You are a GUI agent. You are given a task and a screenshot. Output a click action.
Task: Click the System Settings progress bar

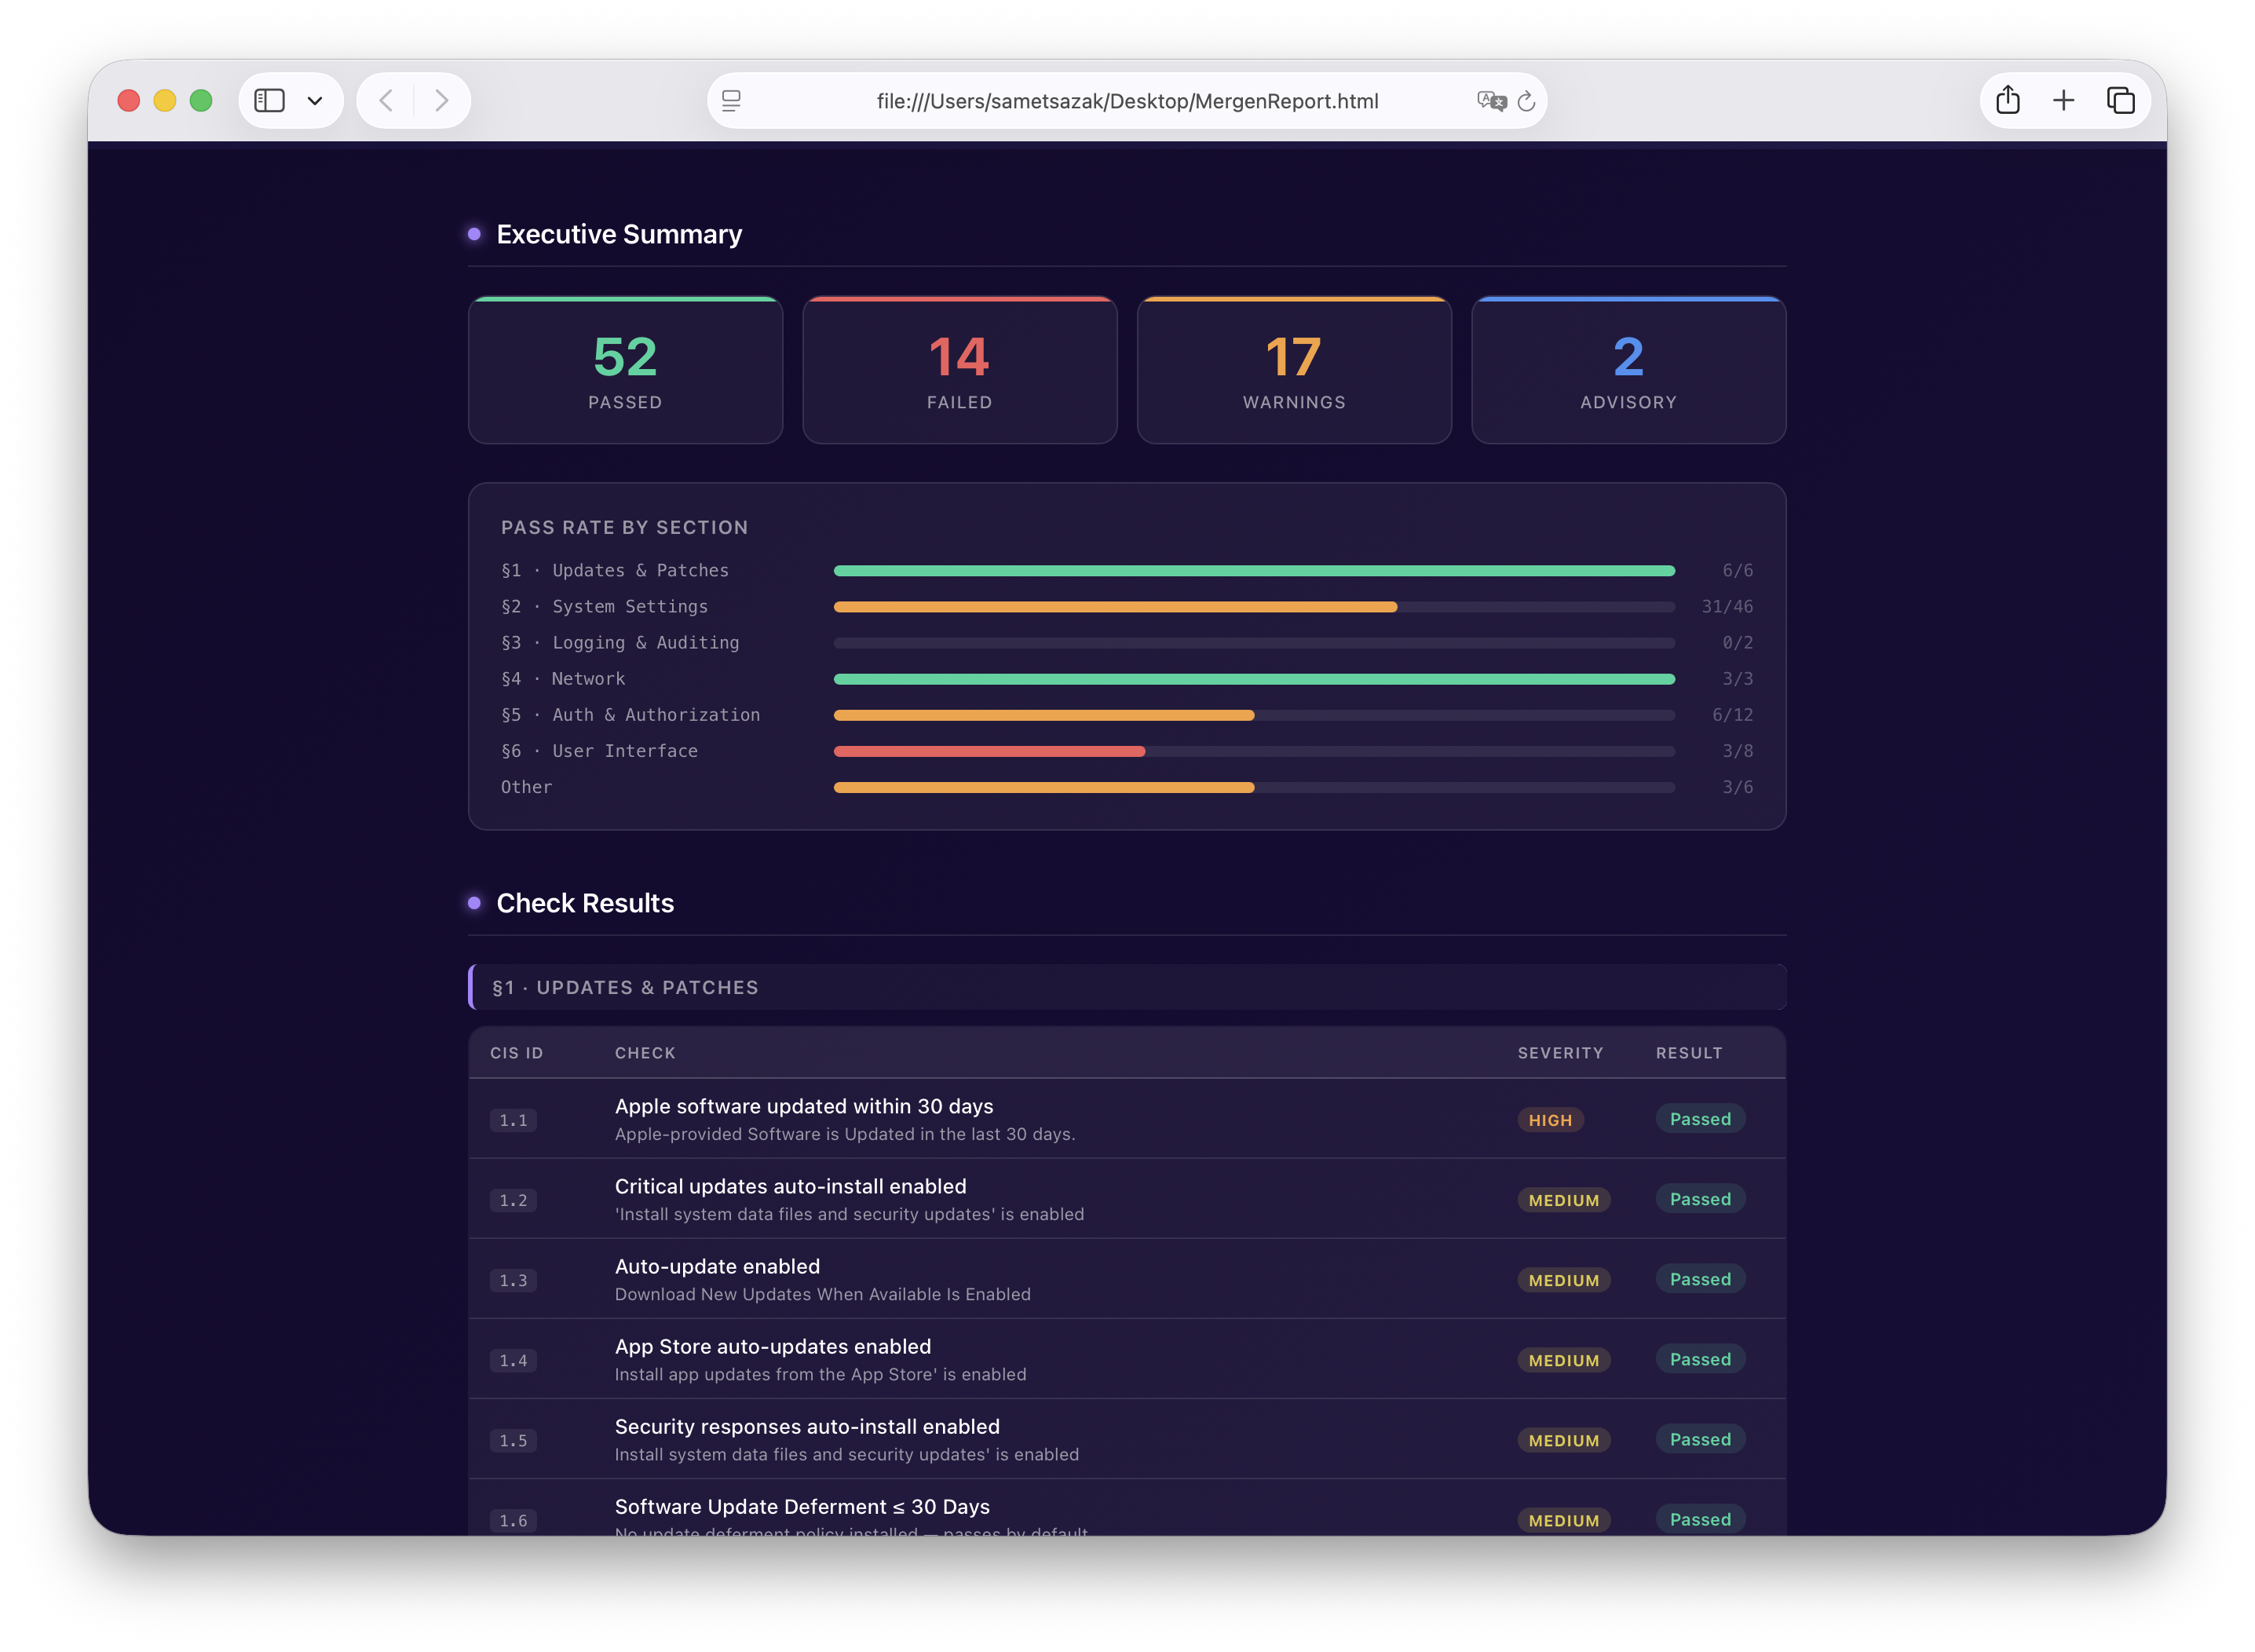[x=1254, y=607]
